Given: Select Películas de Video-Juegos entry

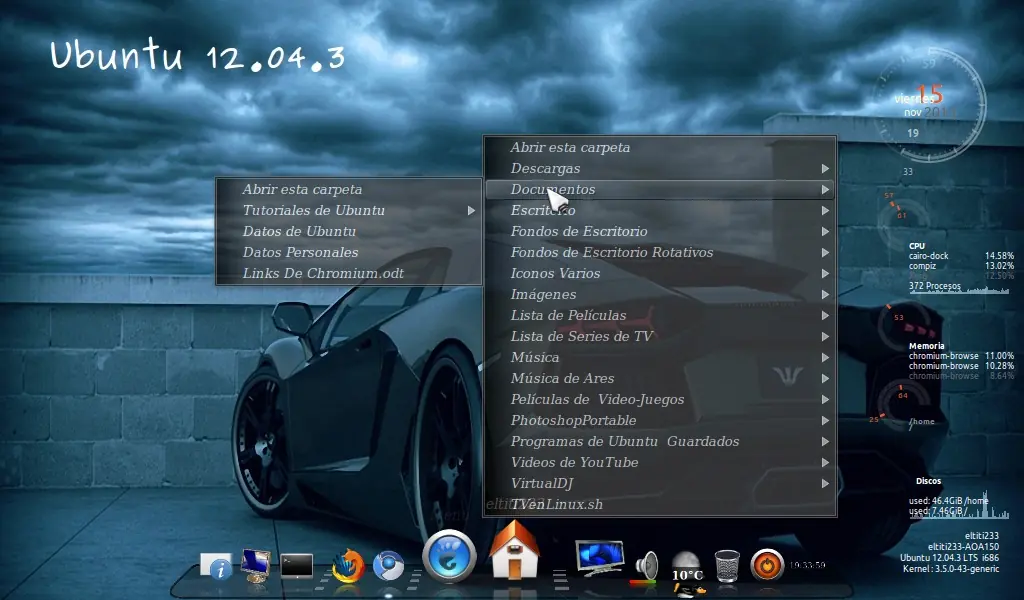Looking at the screenshot, I should pos(660,399).
